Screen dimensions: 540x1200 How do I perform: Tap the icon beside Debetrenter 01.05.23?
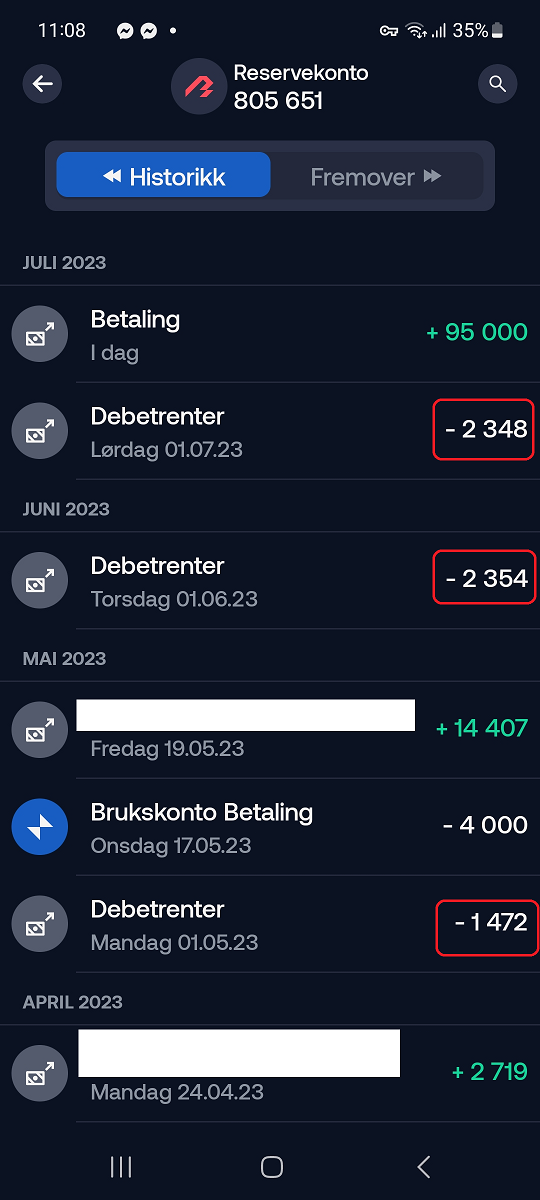39,924
